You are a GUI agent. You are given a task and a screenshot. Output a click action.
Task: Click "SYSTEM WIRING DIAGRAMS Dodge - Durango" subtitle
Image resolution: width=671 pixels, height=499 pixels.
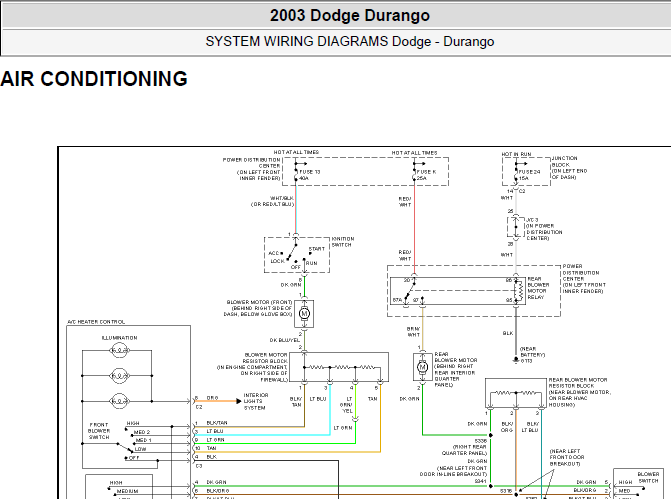pyautogui.click(x=350, y=42)
